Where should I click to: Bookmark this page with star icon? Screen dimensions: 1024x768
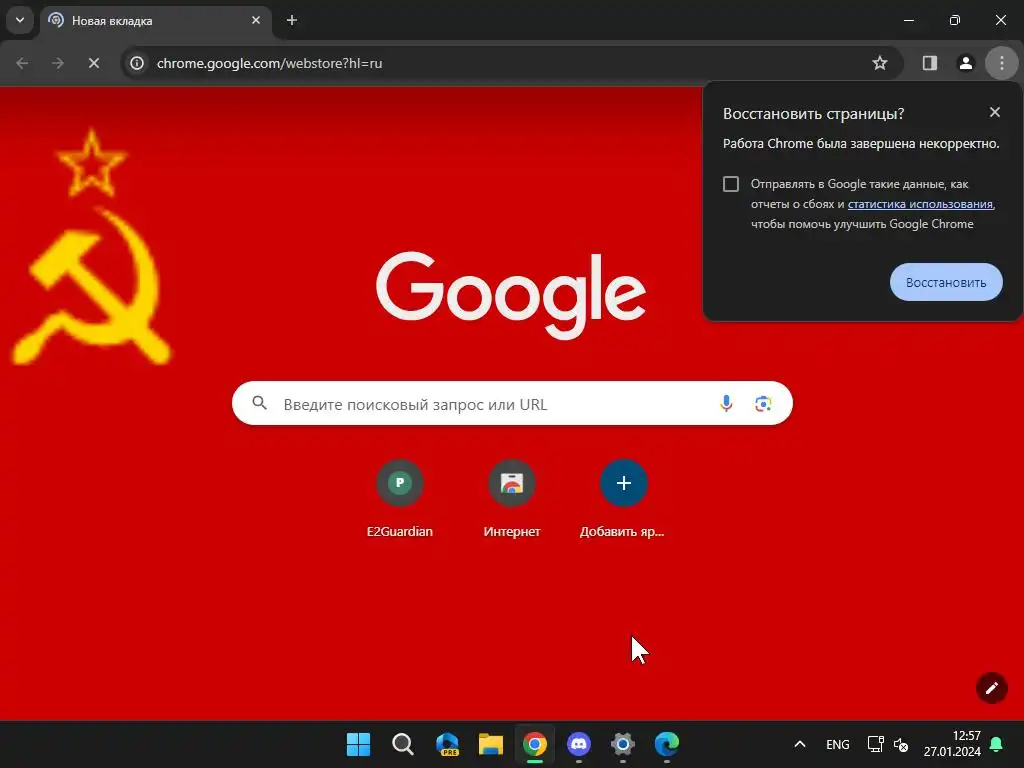pyautogui.click(x=880, y=63)
